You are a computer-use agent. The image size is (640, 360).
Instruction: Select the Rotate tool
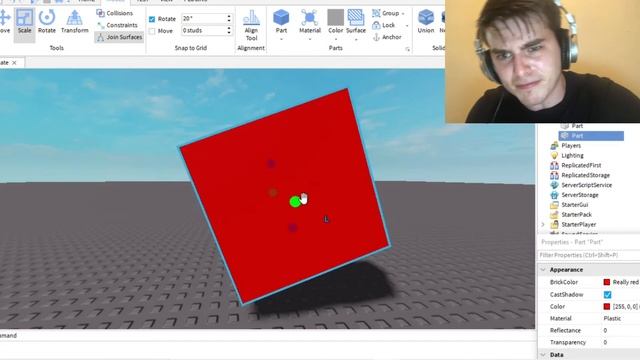click(47, 22)
